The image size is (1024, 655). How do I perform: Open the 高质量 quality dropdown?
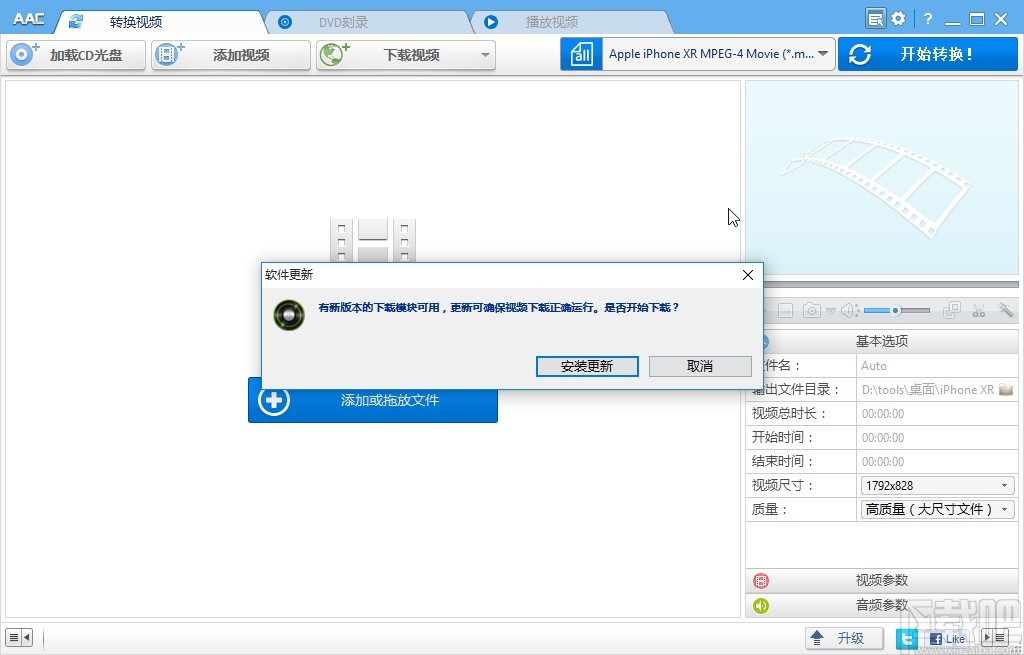tap(936, 509)
